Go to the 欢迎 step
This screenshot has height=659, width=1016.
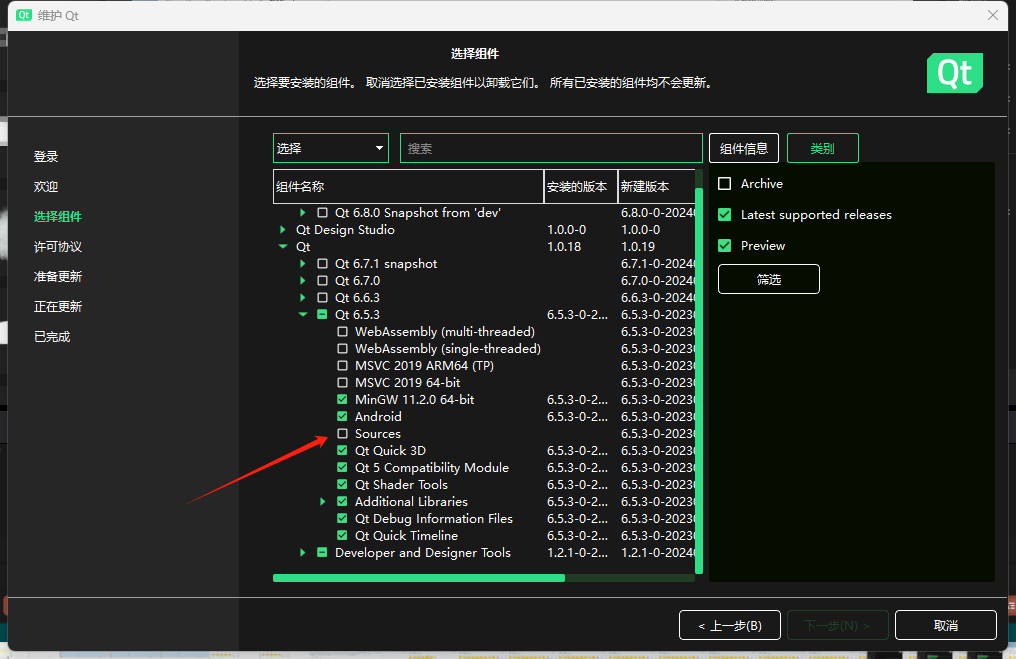click(x=46, y=187)
